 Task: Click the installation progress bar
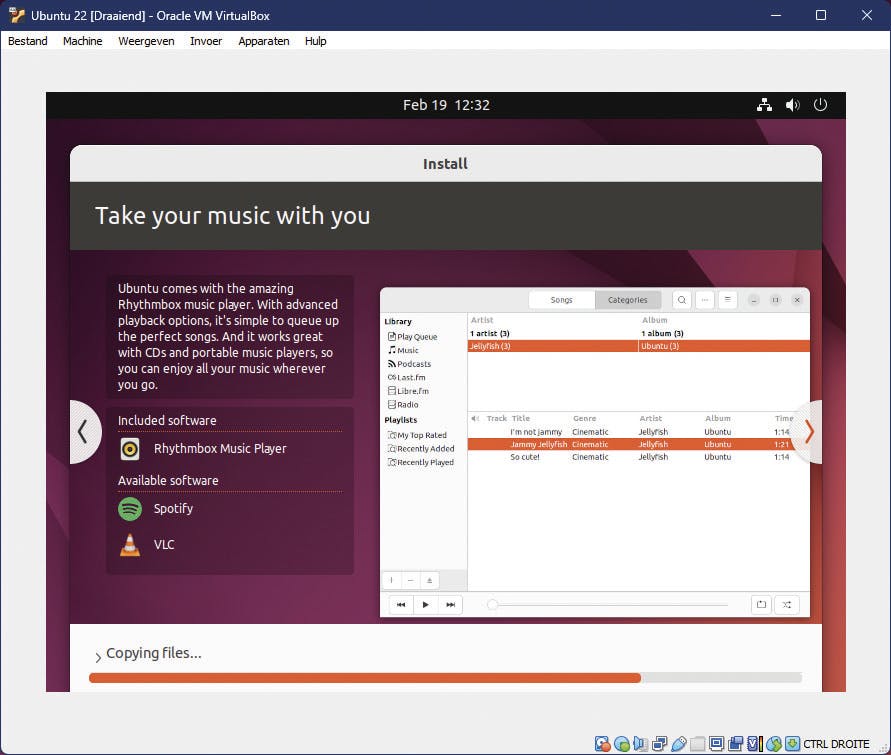coord(446,678)
